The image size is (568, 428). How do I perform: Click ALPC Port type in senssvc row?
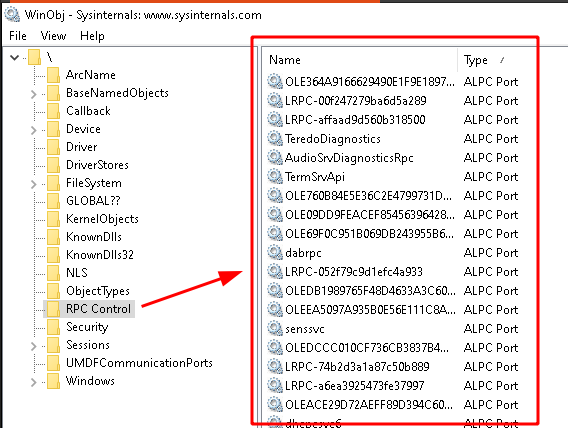point(491,329)
